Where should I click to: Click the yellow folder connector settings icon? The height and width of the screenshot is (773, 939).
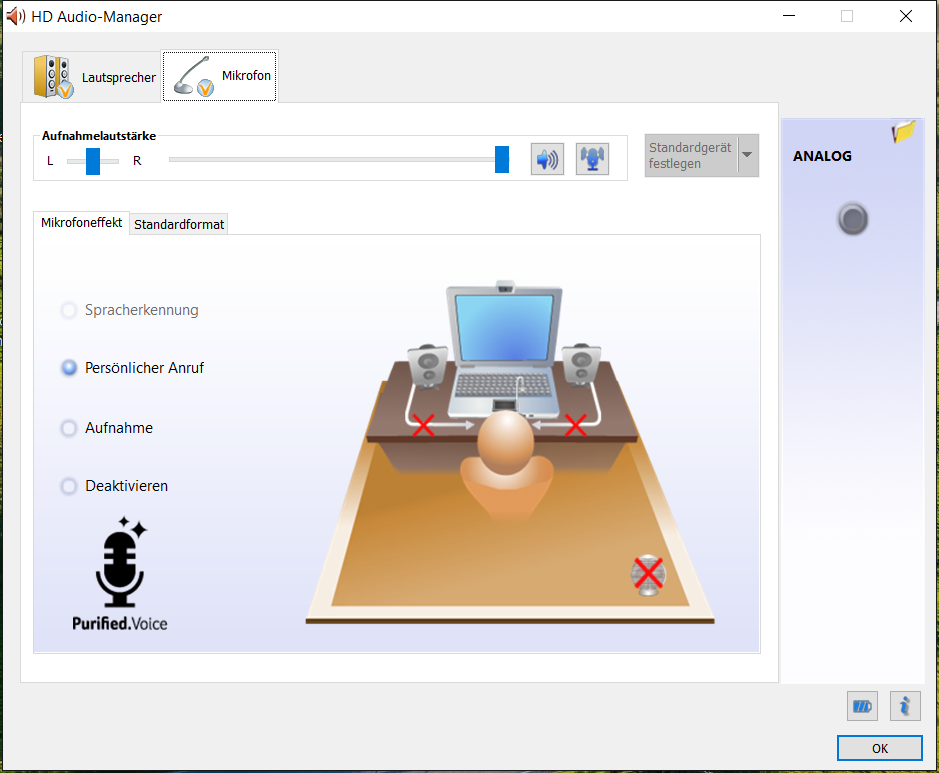click(903, 131)
